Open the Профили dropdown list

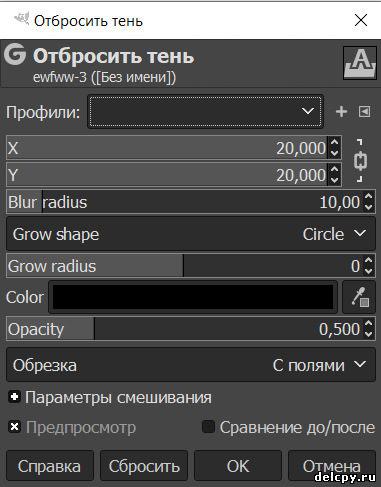click(205, 112)
